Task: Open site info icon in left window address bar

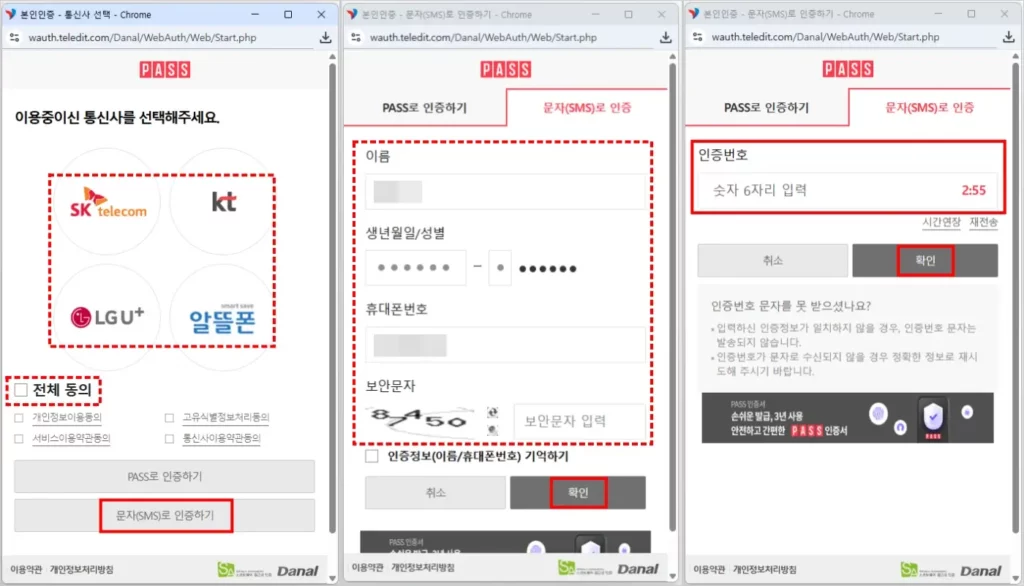Action: pyautogui.click(x=14, y=38)
